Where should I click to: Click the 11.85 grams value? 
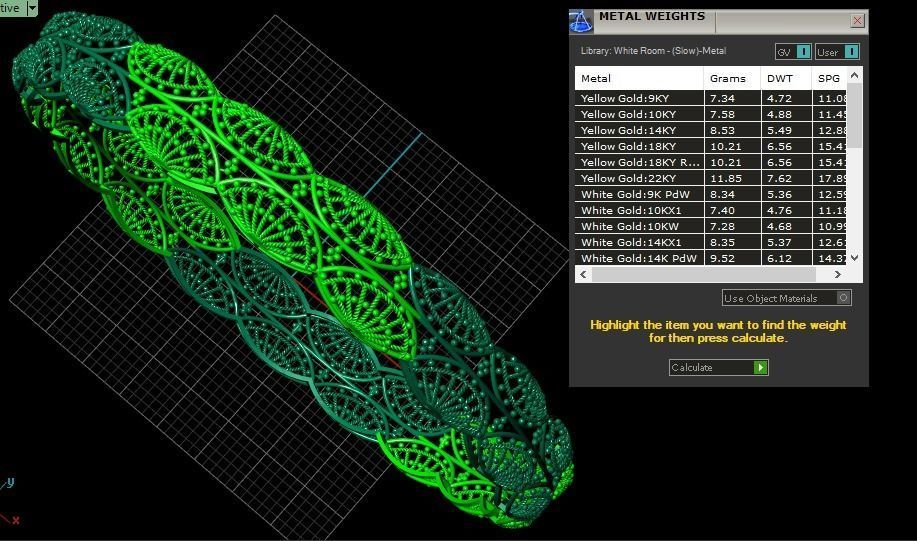click(x=726, y=178)
